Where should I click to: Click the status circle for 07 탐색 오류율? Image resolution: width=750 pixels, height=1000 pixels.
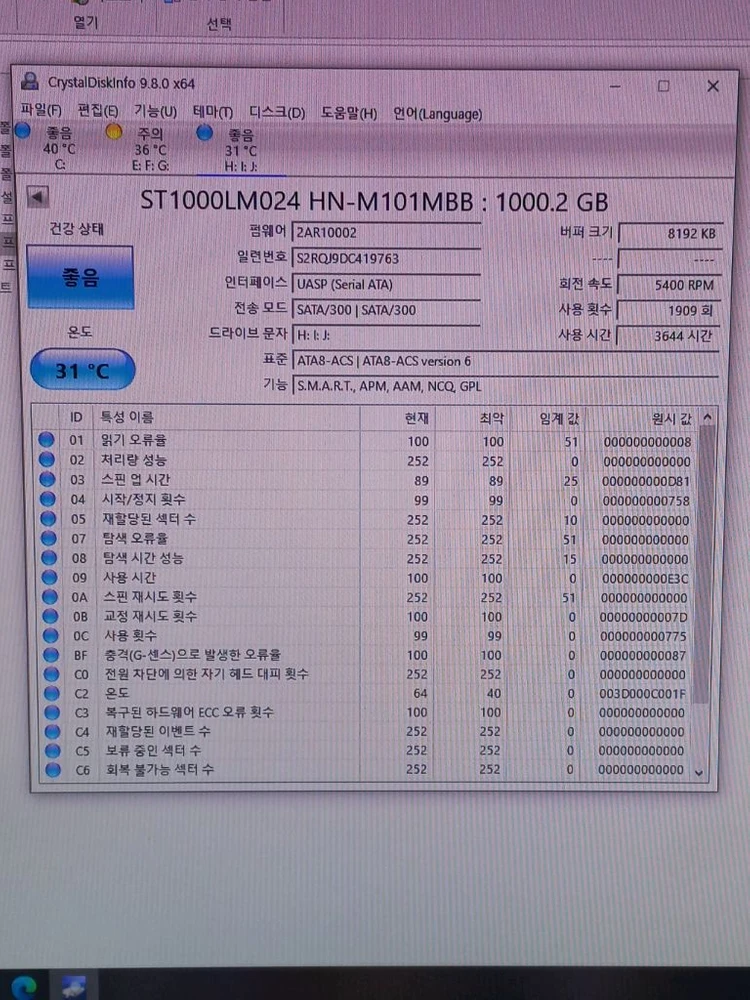point(48,538)
